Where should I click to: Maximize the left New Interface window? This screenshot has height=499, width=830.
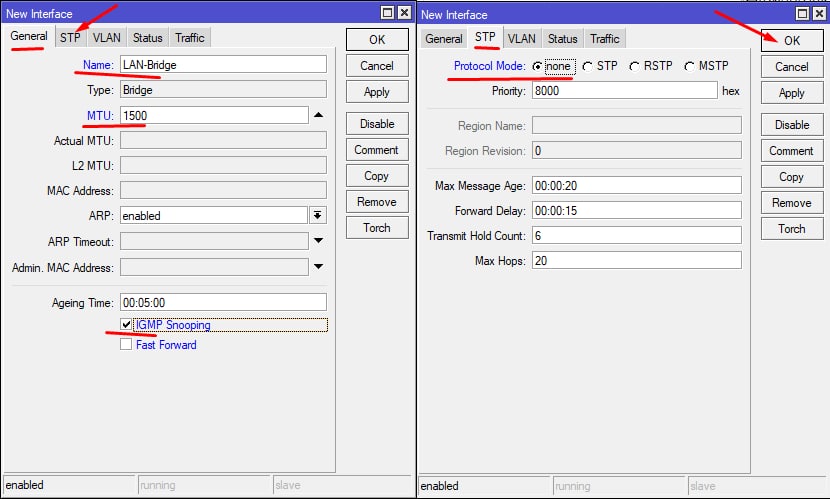[x=387, y=12]
